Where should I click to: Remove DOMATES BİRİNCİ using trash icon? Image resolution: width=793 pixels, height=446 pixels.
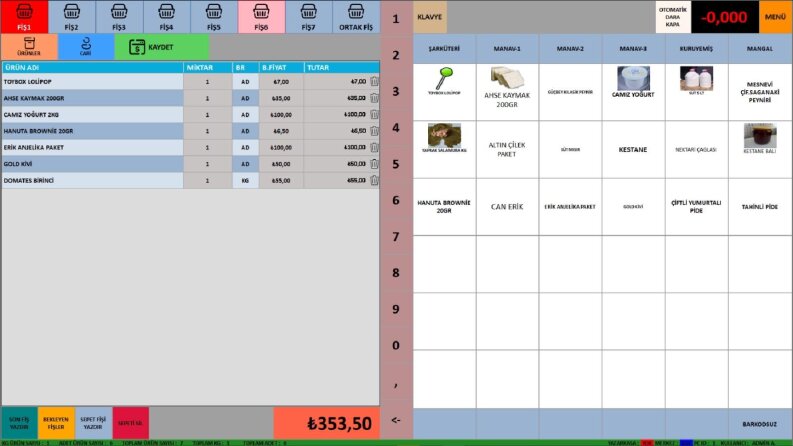374,181
